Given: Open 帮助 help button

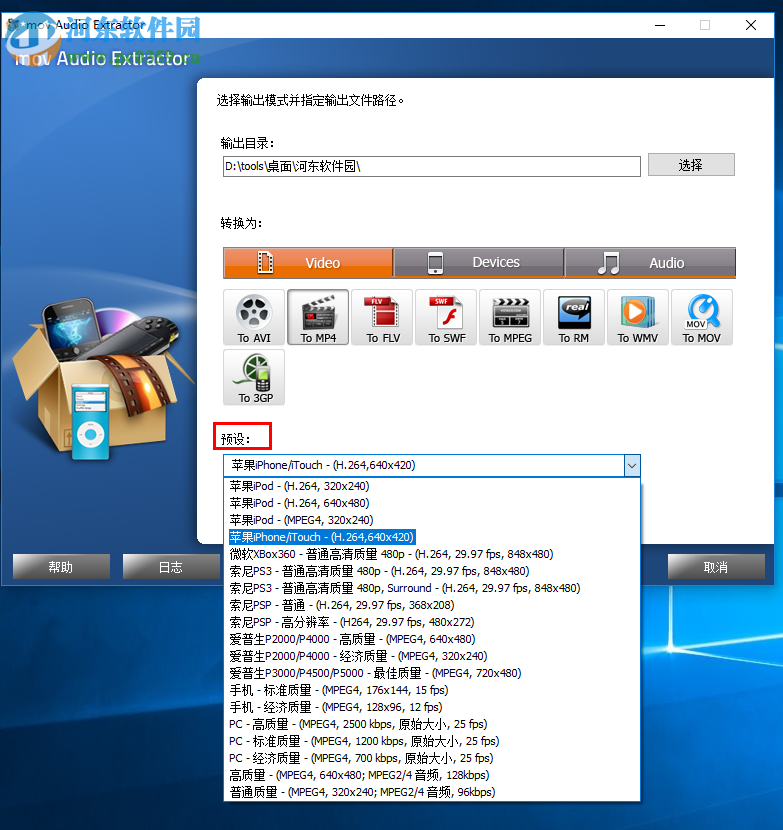Looking at the screenshot, I should 61,567.
